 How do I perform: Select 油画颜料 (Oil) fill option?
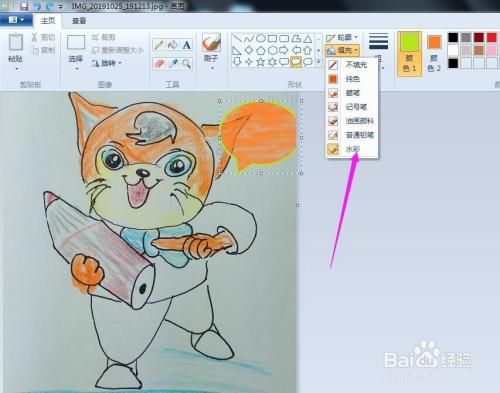point(352,121)
